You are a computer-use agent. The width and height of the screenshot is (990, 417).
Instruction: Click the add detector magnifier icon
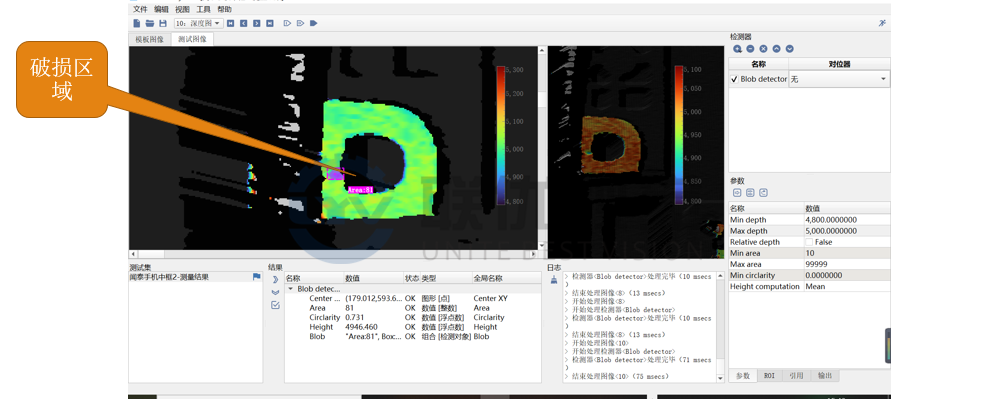tap(737, 49)
